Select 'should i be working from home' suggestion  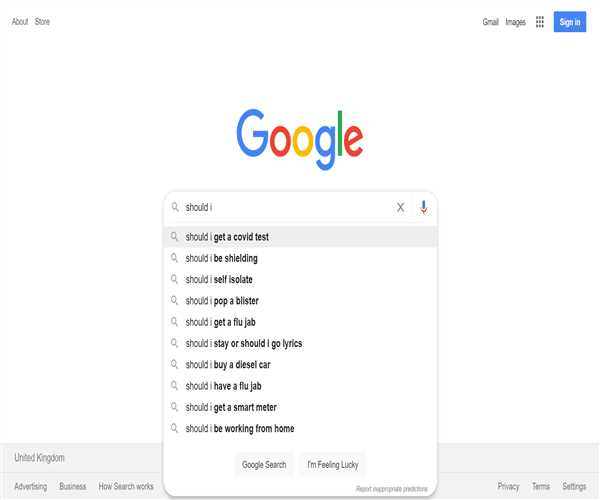pyautogui.click(x=240, y=429)
